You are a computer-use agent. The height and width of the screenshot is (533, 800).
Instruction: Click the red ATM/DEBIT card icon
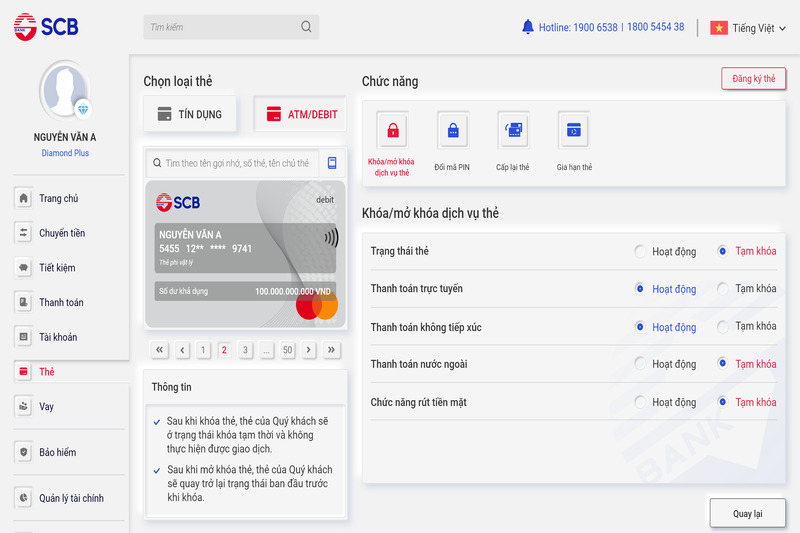click(274, 114)
